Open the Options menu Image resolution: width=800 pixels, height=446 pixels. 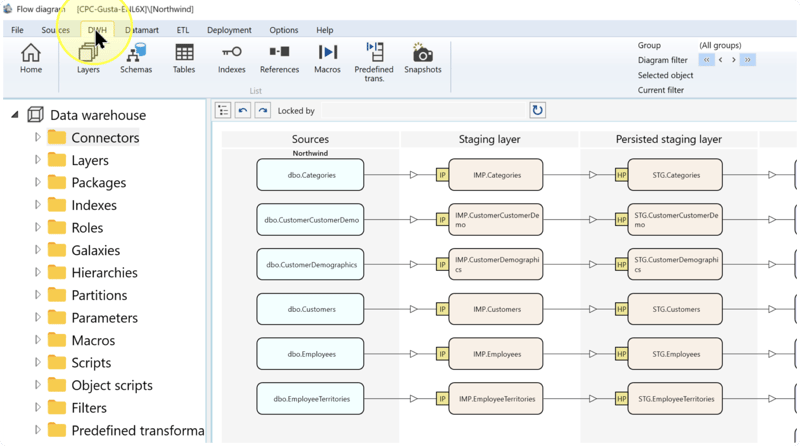(284, 30)
